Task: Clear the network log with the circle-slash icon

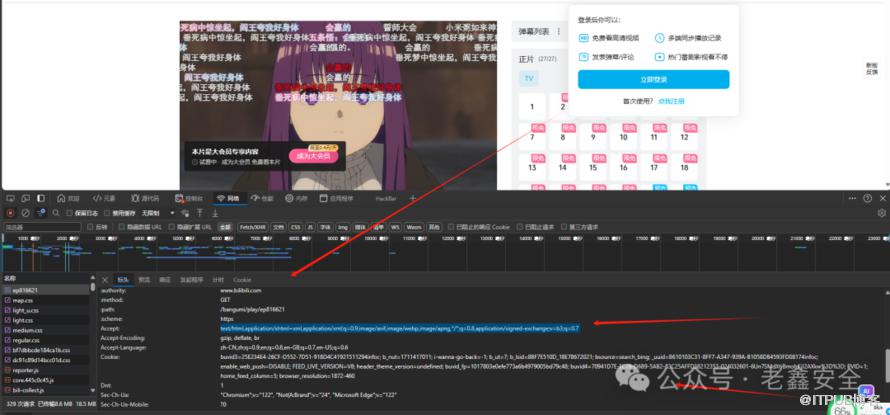Action: coord(26,213)
